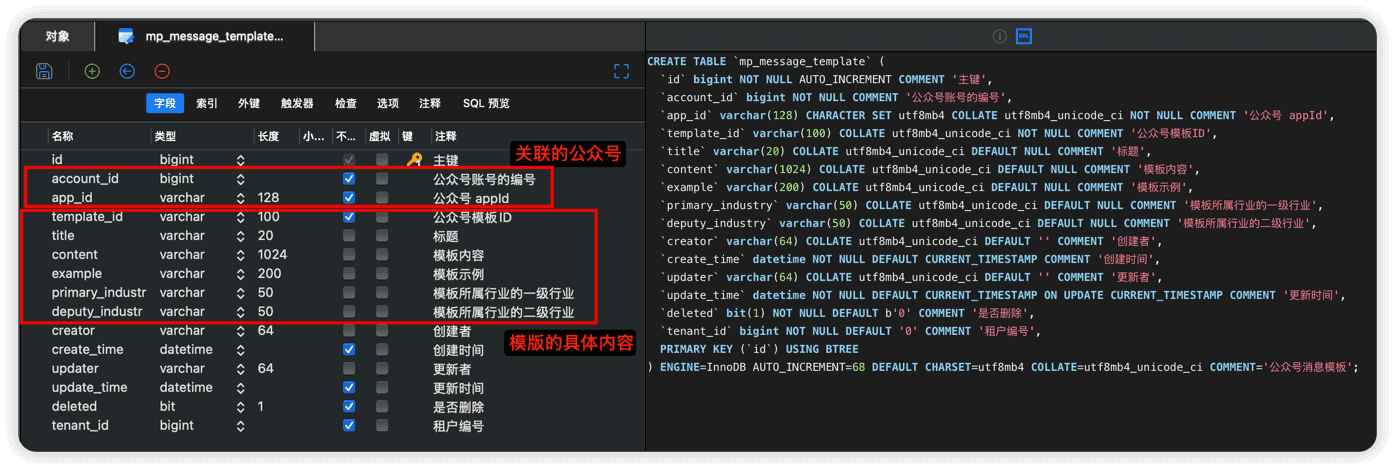Toggle the full screen focus icon
Image resolution: width=1395 pixels, height=470 pixels.
click(621, 71)
